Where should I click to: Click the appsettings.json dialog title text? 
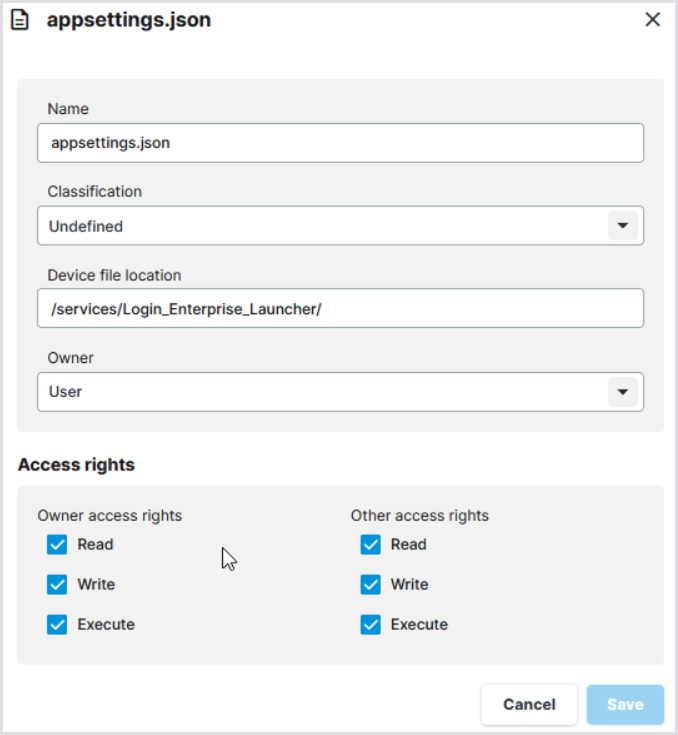pyautogui.click(x=129, y=20)
